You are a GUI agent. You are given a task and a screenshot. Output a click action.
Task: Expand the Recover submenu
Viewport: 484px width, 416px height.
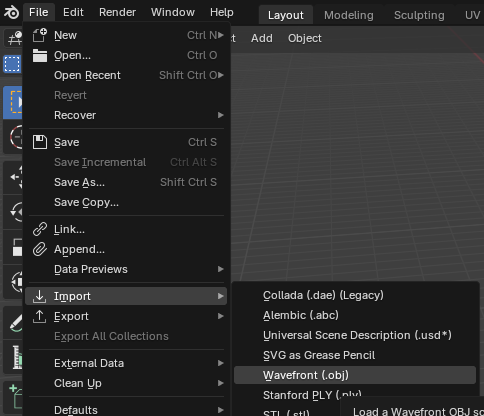pyautogui.click(x=126, y=115)
